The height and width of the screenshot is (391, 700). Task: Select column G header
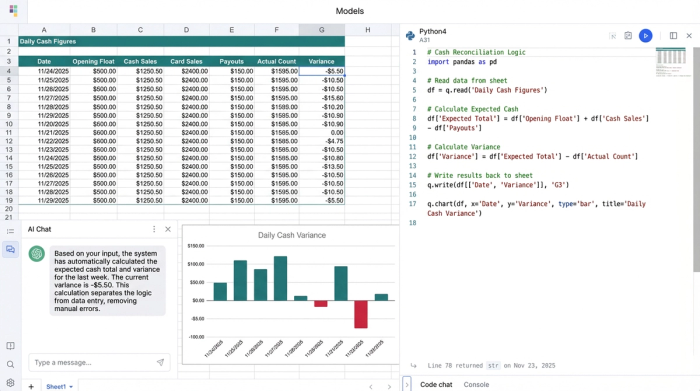tap(322, 30)
